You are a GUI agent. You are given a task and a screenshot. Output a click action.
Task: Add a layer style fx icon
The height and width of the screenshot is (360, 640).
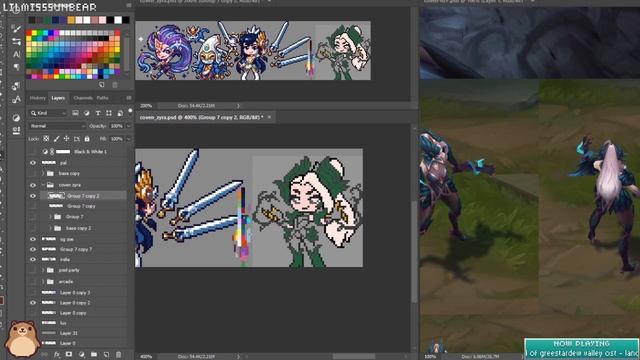[x=57, y=355]
